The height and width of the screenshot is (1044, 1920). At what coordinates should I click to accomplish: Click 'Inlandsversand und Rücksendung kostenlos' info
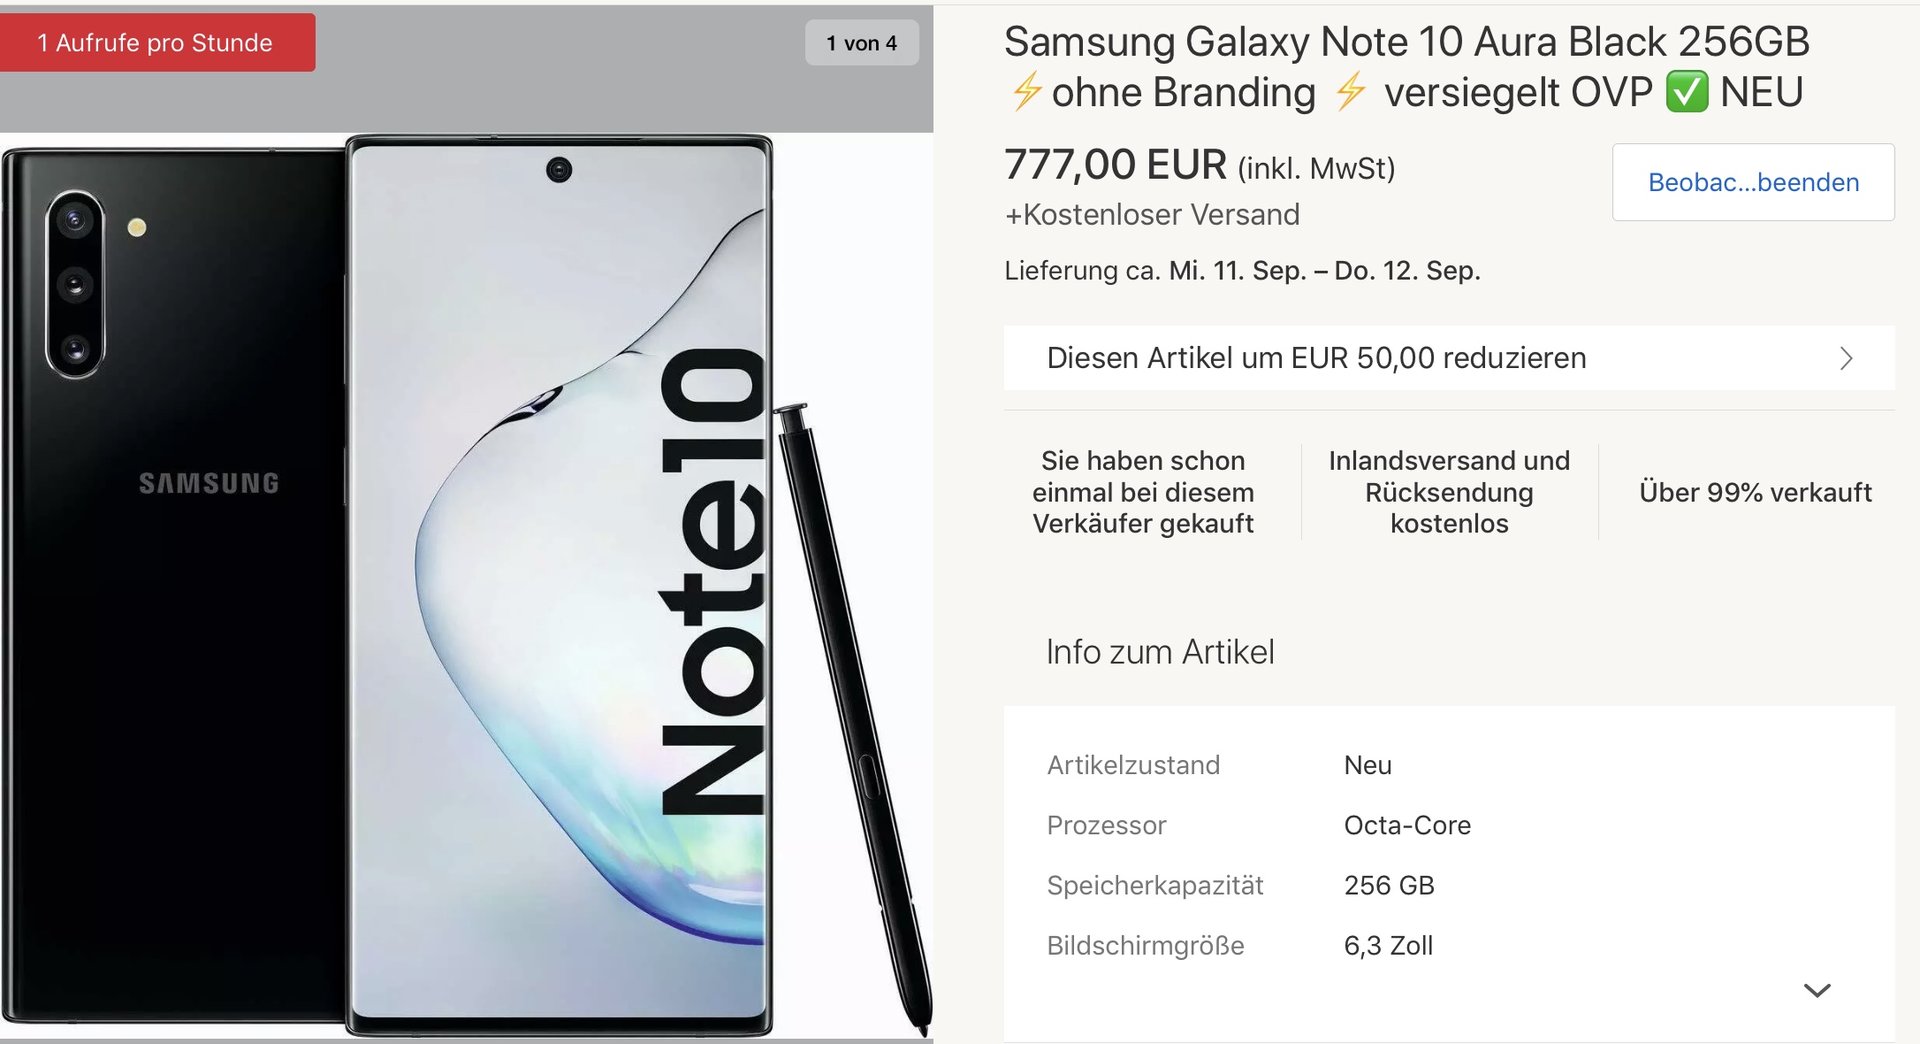pyautogui.click(x=1449, y=492)
